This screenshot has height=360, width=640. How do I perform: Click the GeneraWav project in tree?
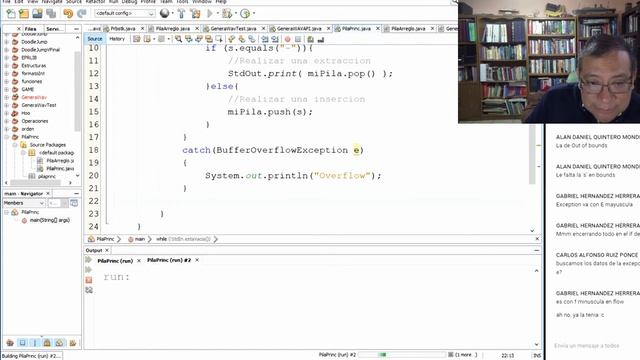coord(33,97)
